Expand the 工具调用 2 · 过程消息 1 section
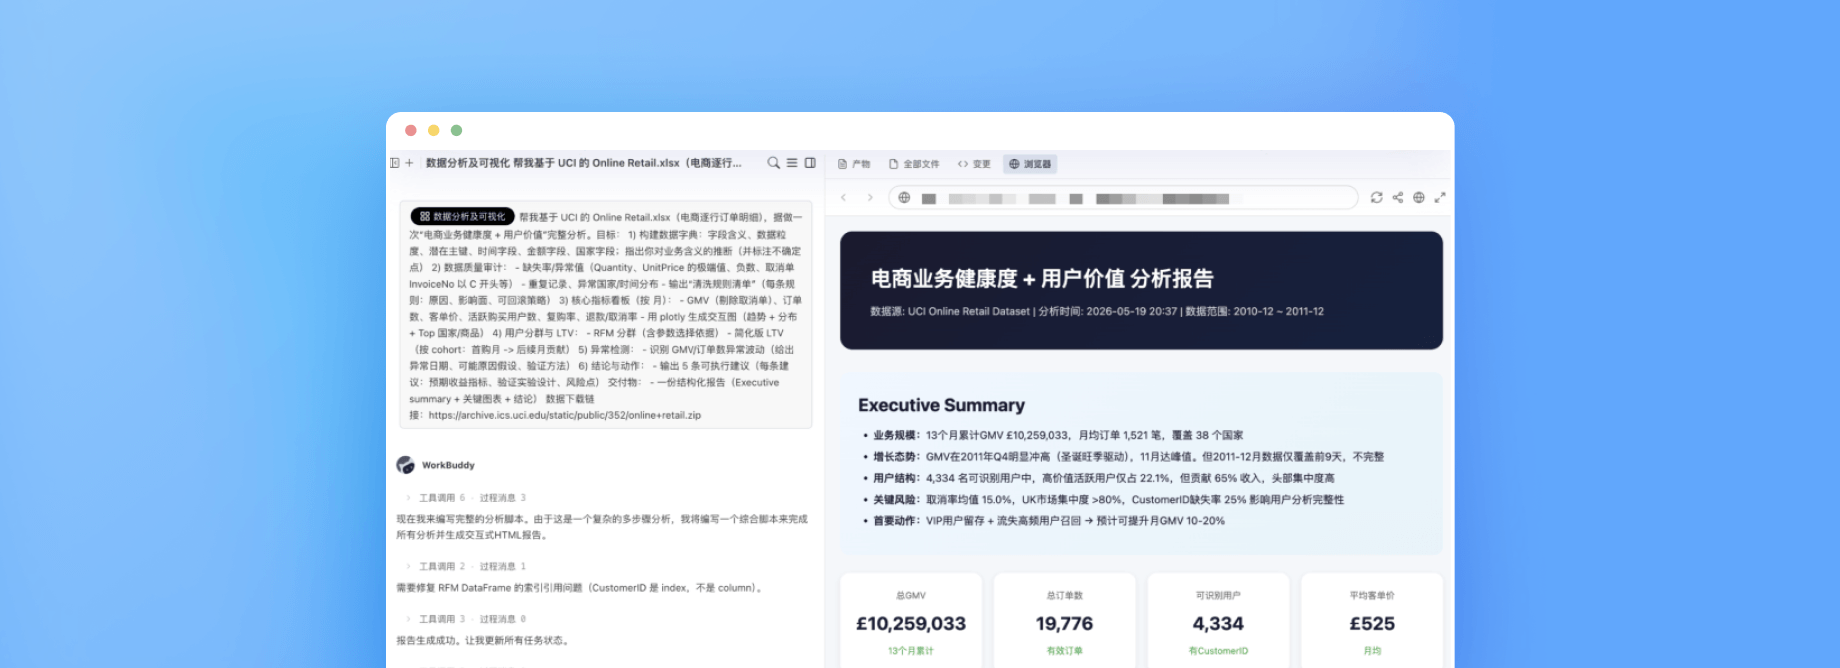 (466, 567)
